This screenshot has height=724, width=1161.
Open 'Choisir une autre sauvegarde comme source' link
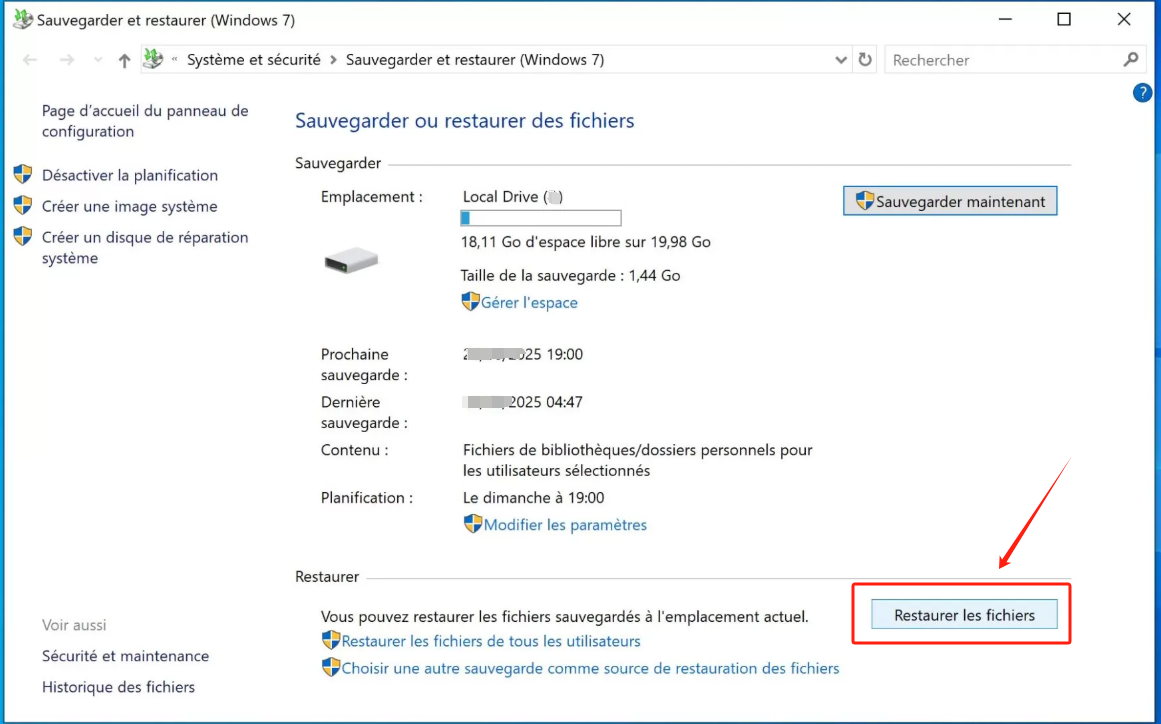(590, 668)
